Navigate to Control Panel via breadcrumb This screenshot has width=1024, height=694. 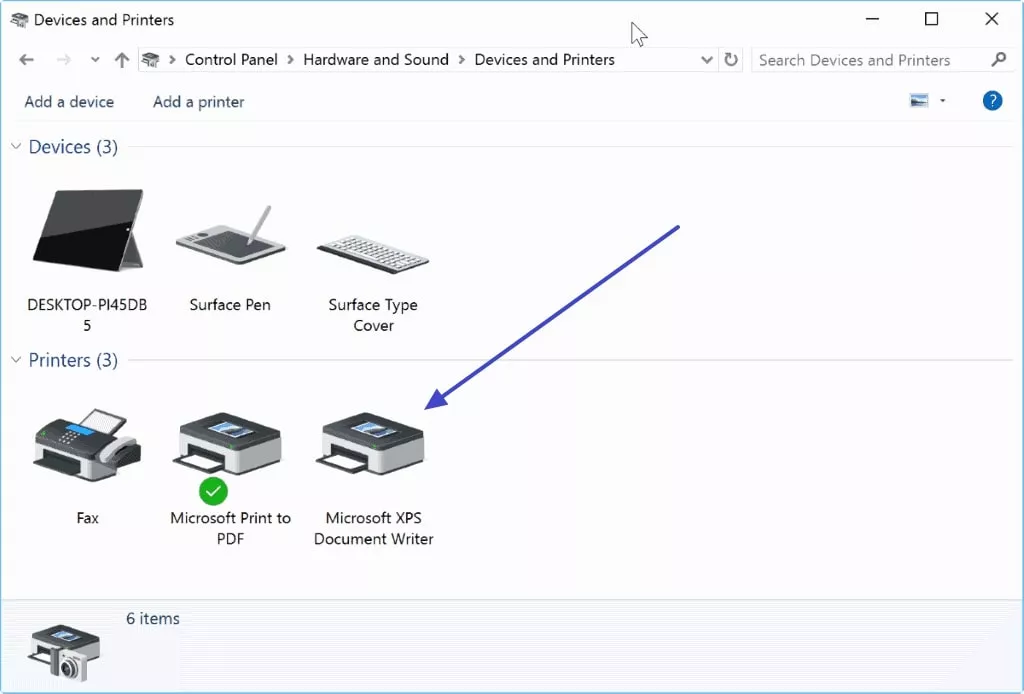click(231, 59)
